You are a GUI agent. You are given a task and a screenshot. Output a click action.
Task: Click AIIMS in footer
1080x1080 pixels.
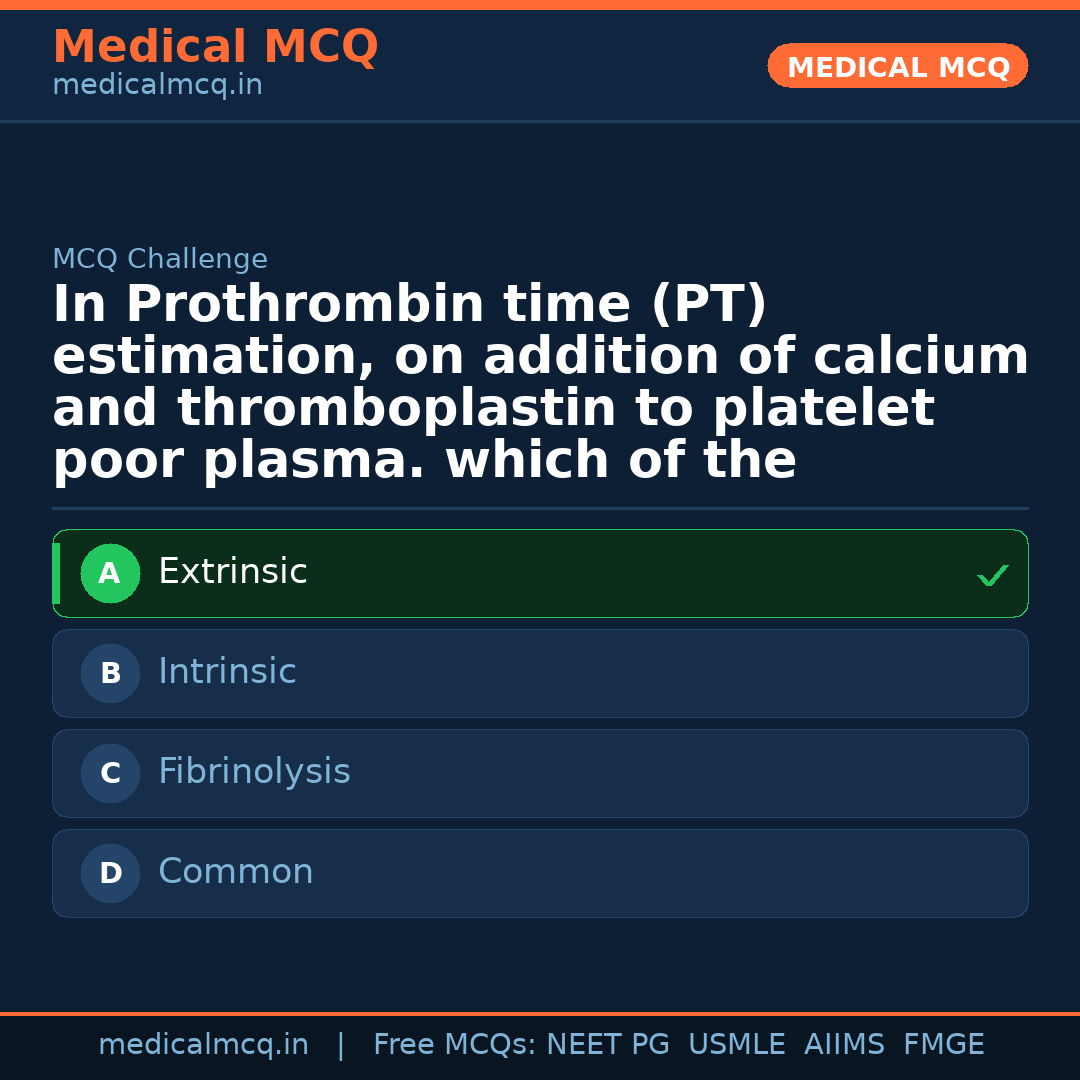click(844, 1045)
